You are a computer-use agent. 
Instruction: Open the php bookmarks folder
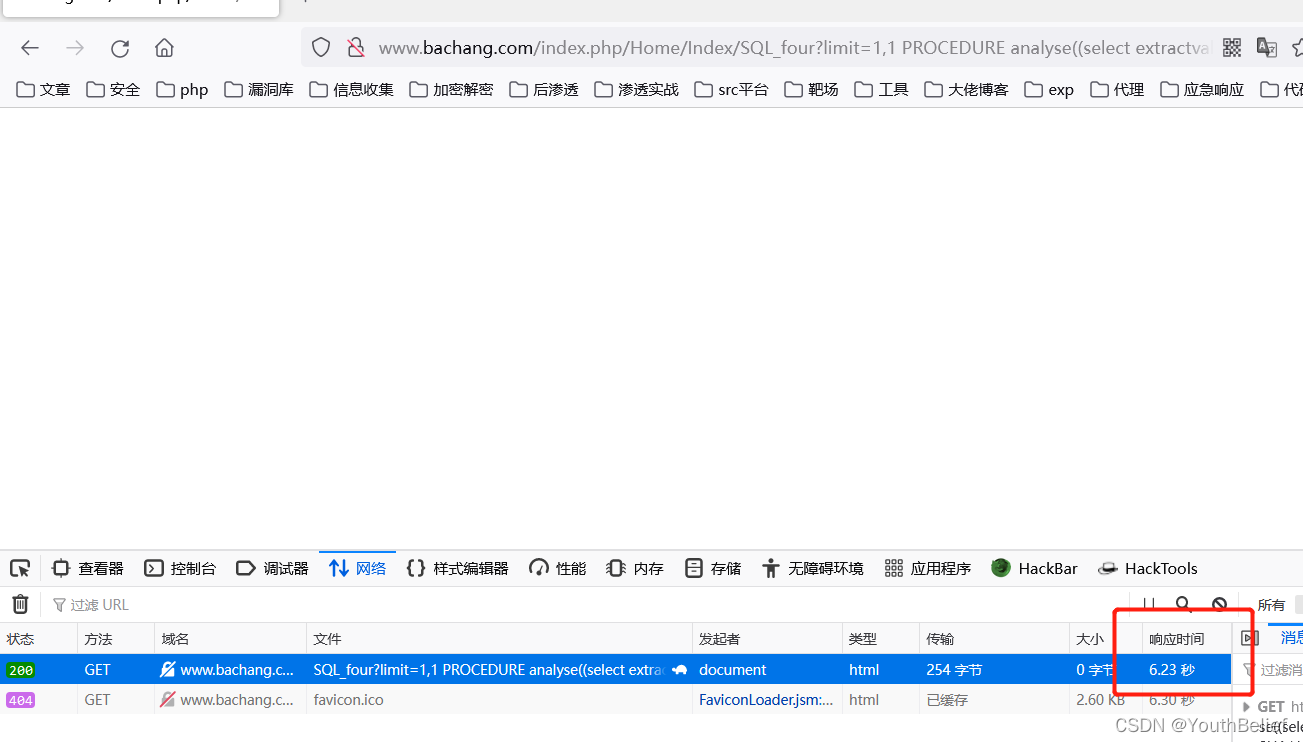[x=182, y=89]
